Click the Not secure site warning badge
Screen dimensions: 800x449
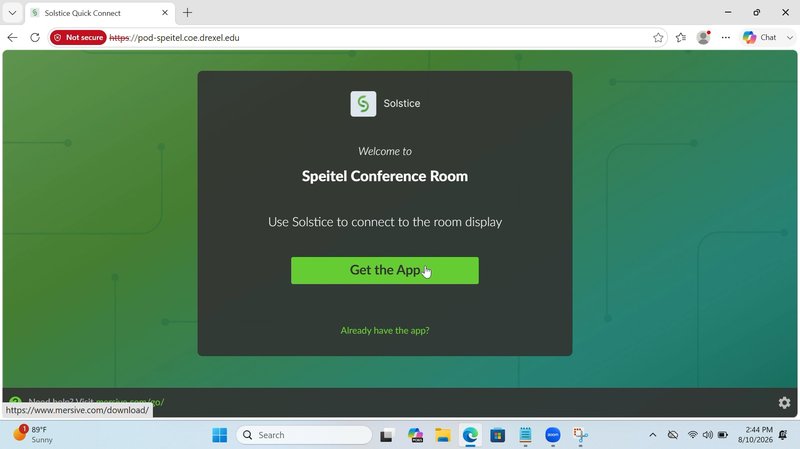click(x=78, y=38)
